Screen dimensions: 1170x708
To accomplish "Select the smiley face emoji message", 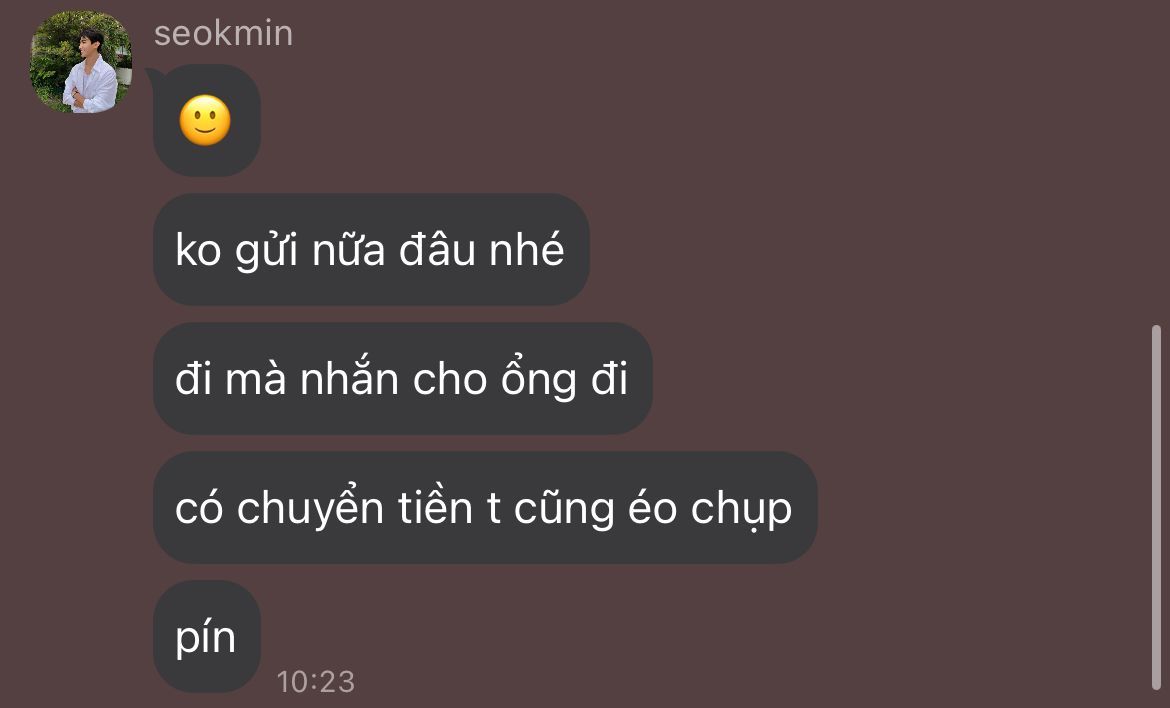I will [x=207, y=120].
